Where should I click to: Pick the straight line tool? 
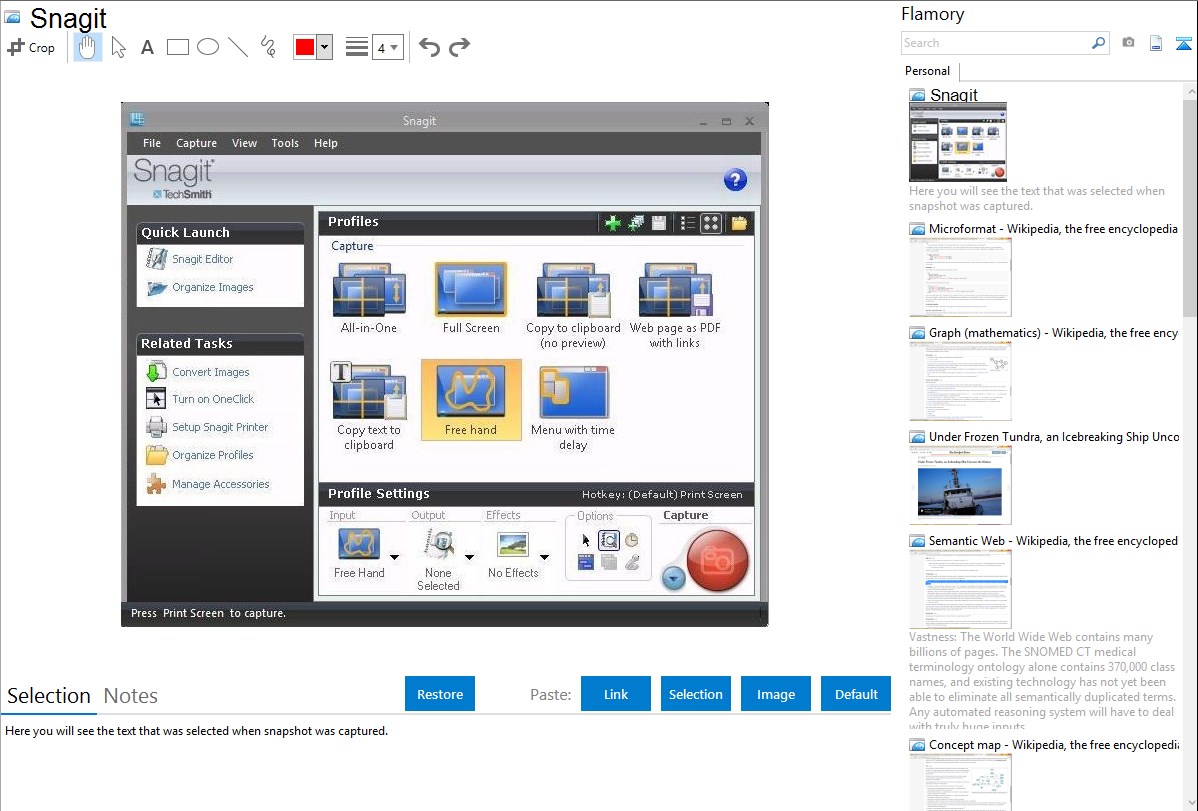click(x=238, y=47)
